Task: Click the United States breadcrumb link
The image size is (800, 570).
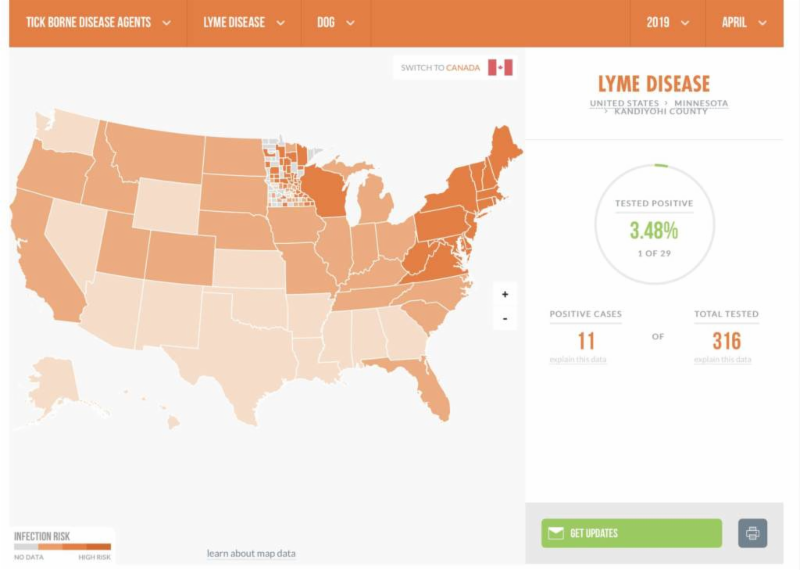Action: 624,103
